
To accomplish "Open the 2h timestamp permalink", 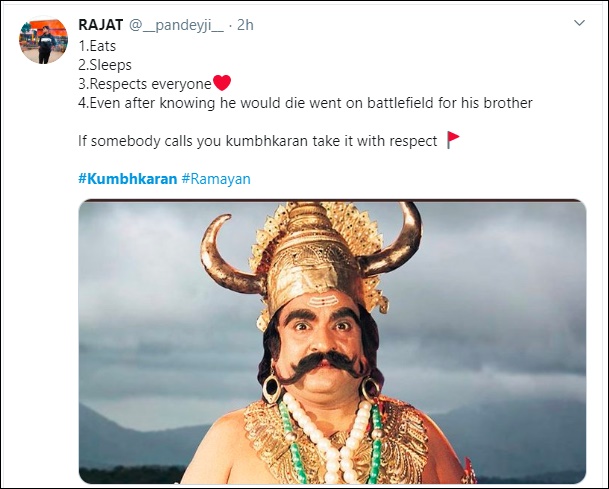I will pos(245,24).
